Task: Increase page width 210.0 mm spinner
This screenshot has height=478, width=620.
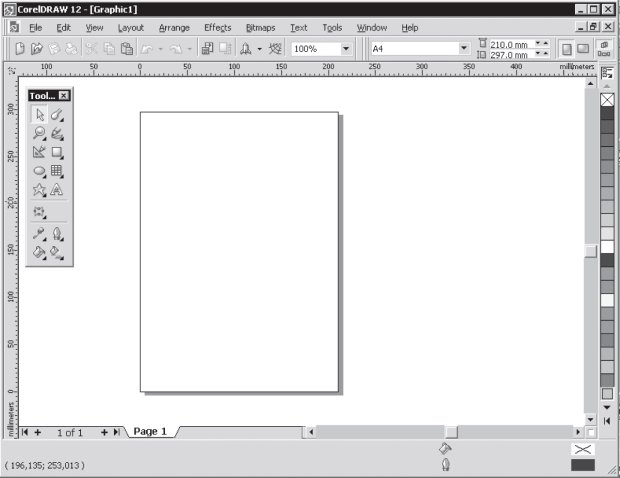Action: (546, 43)
